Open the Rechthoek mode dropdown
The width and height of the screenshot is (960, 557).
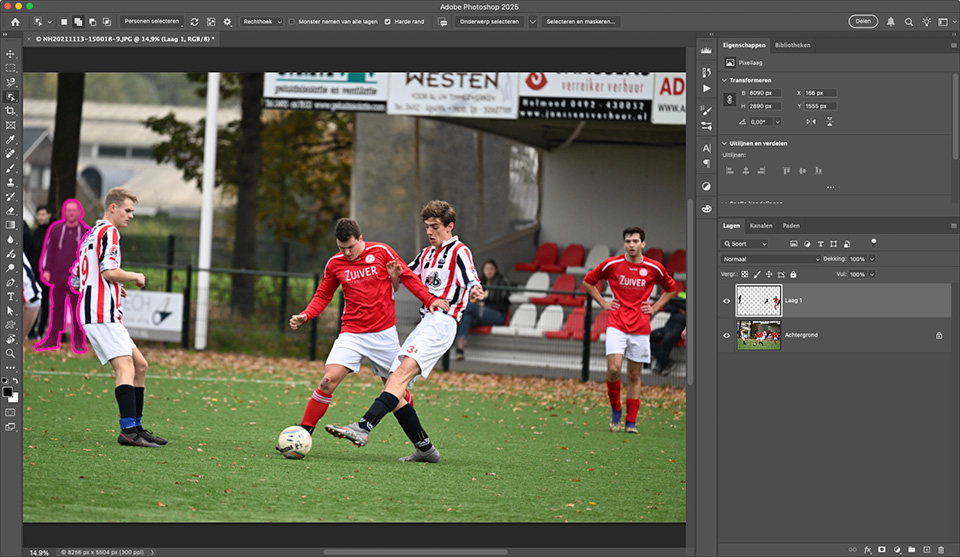pyautogui.click(x=261, y=21)
